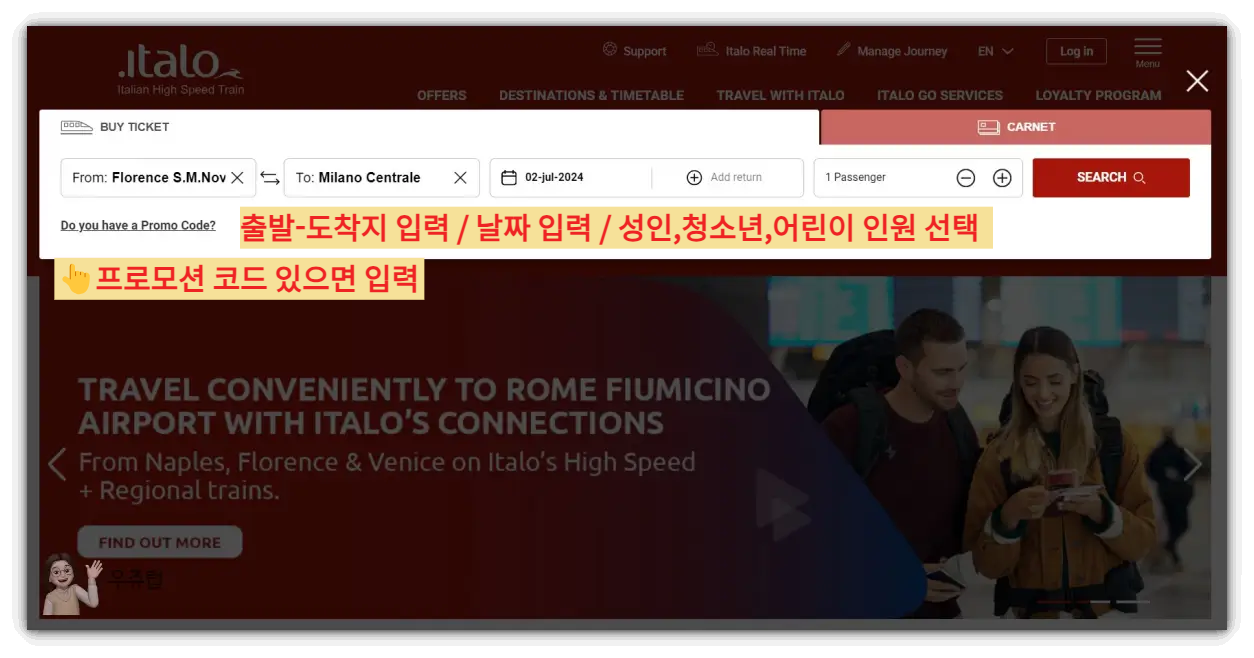Close the booking overlay with X

pyautogui.click(x=1197, y=81)
